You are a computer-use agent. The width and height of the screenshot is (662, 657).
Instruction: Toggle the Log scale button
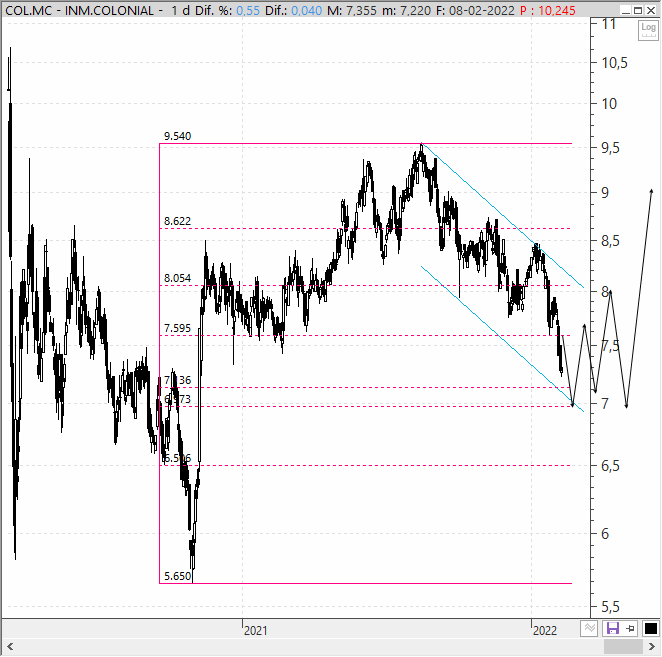[648, 30]
